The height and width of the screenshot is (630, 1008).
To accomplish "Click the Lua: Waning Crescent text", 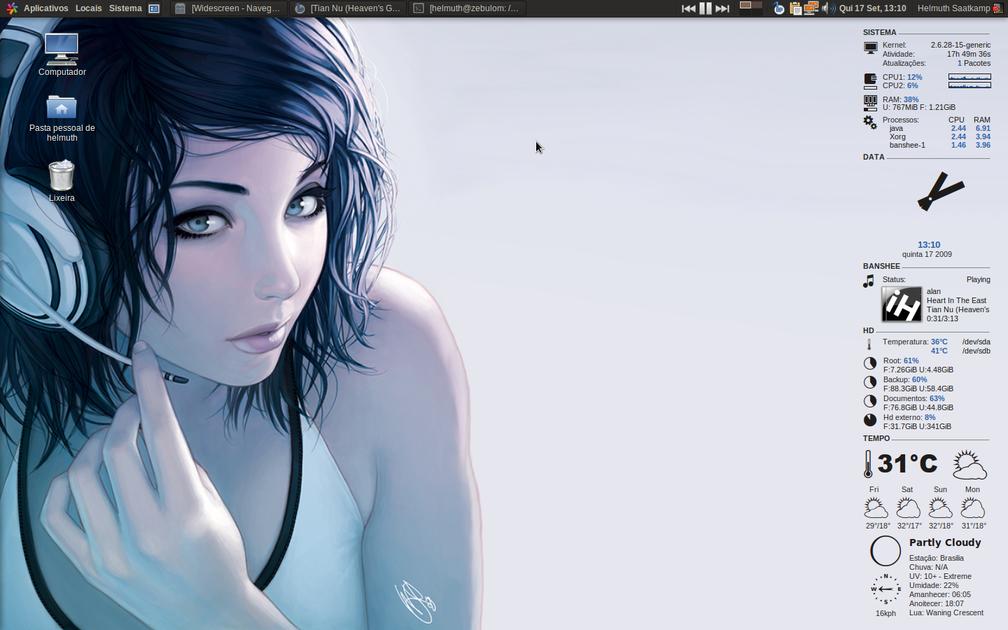I will pos(946,613).
